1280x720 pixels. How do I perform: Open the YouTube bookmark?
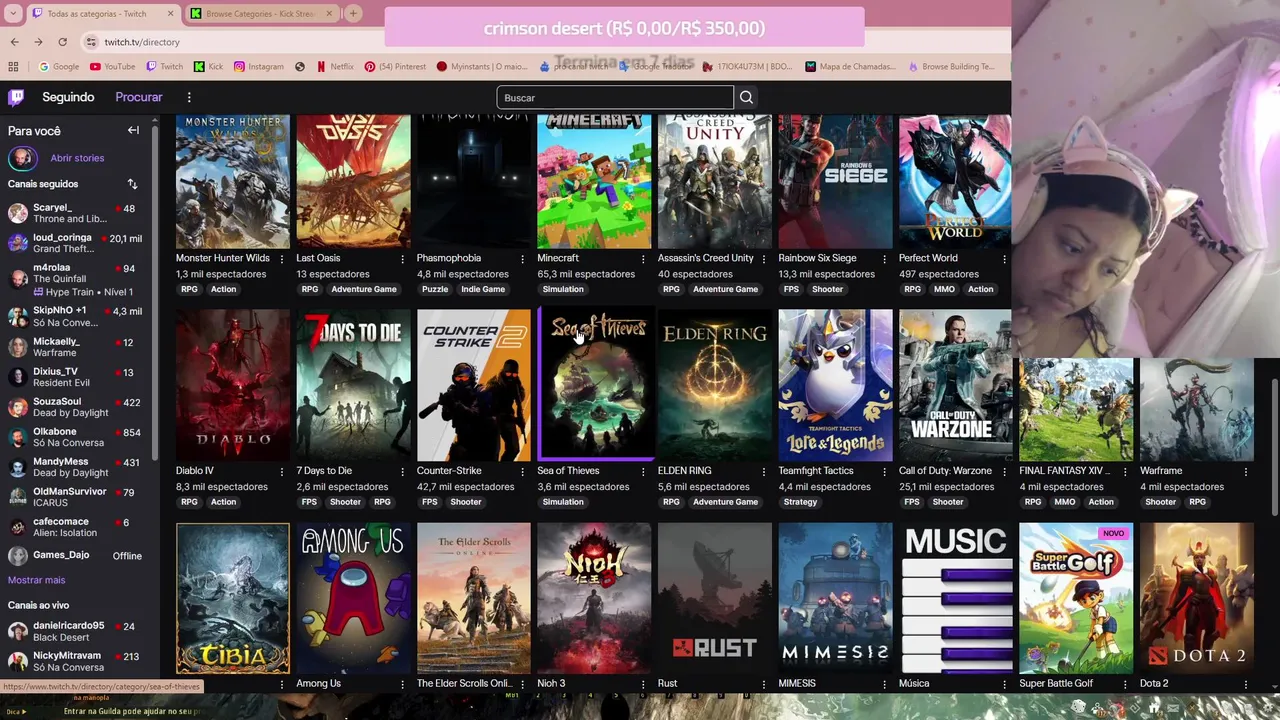112,66
